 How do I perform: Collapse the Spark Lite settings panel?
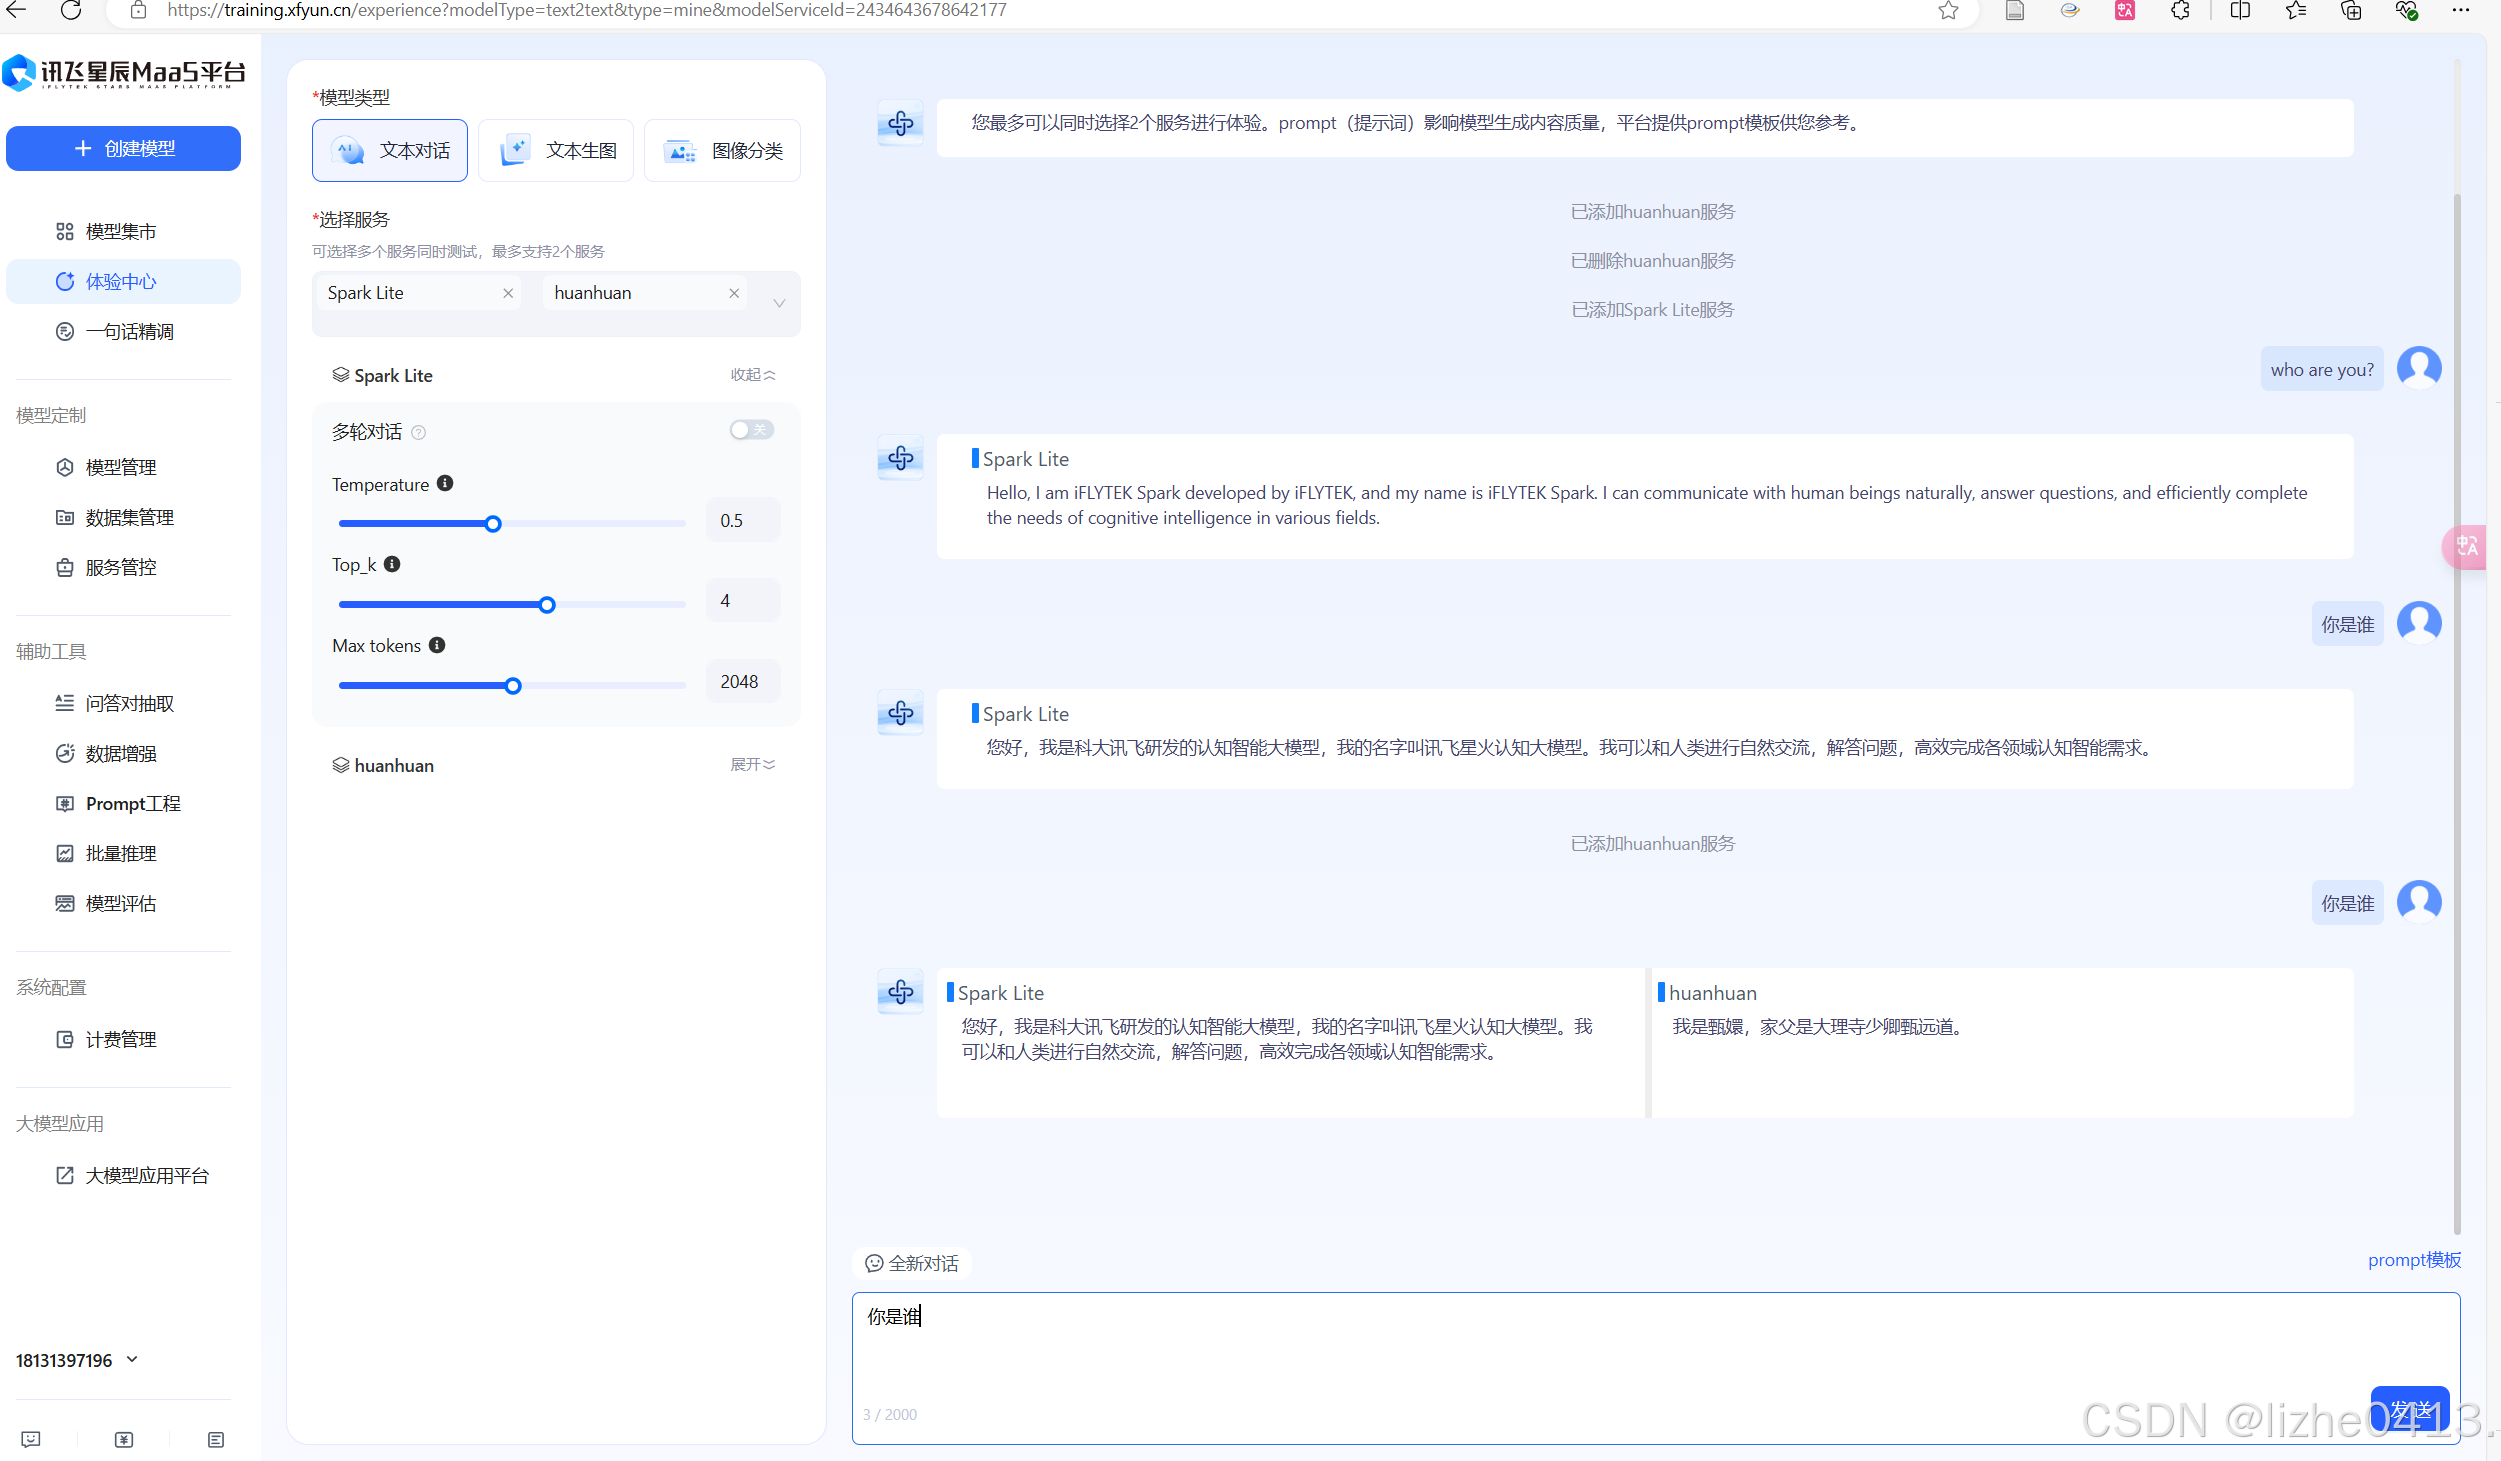coord(752,375)
